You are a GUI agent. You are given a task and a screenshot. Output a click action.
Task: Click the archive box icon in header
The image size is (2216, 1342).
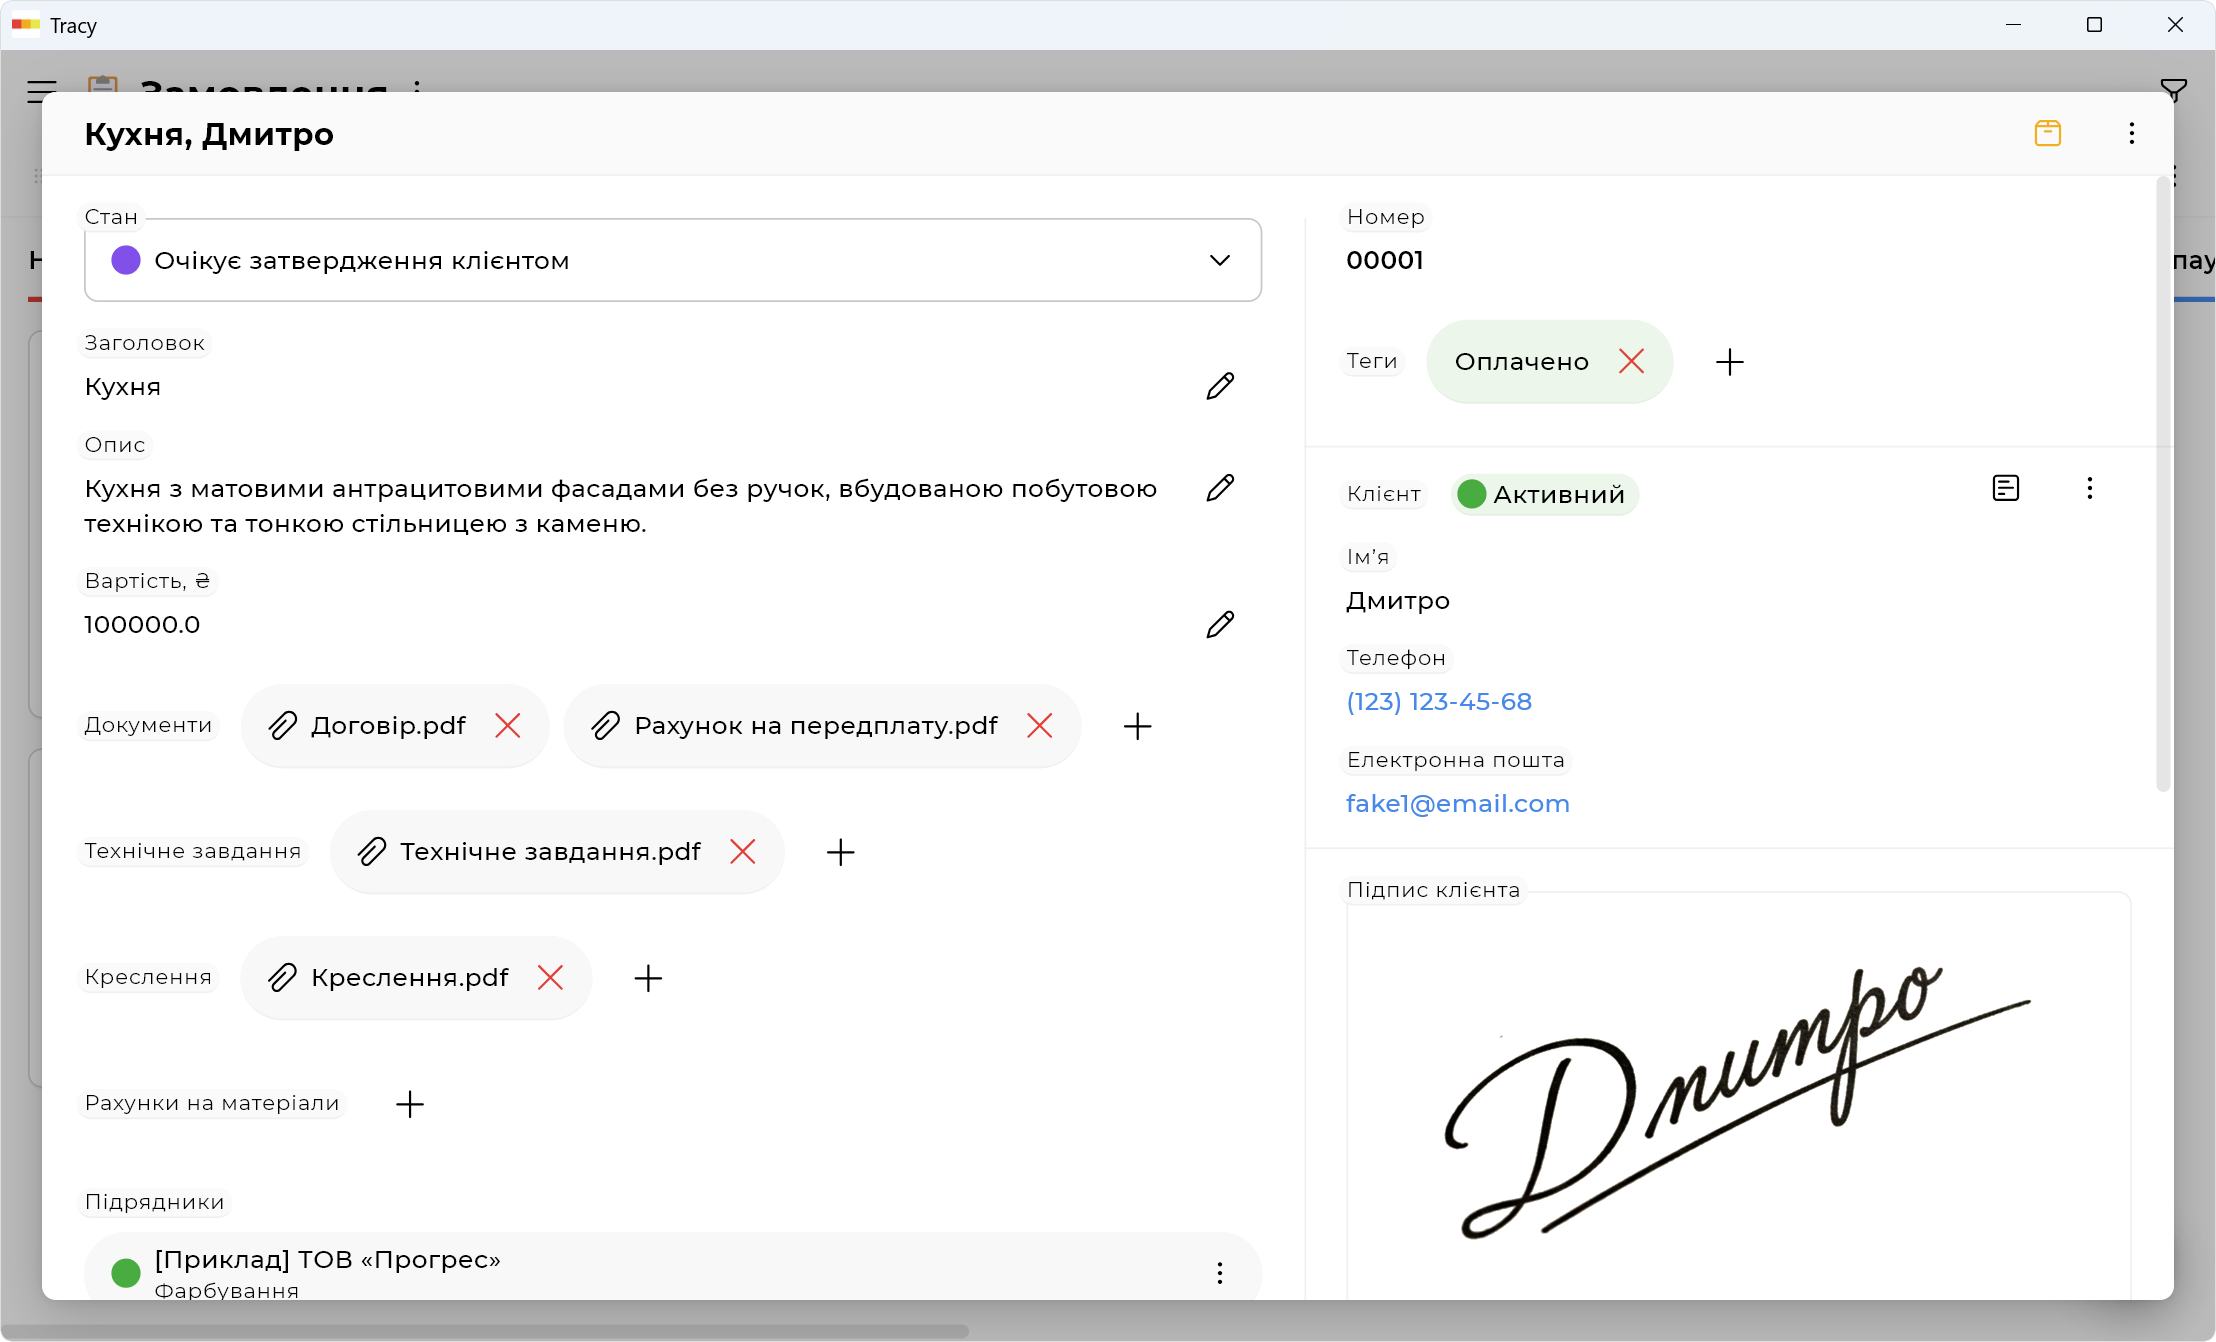click(x=2047, y=133)
